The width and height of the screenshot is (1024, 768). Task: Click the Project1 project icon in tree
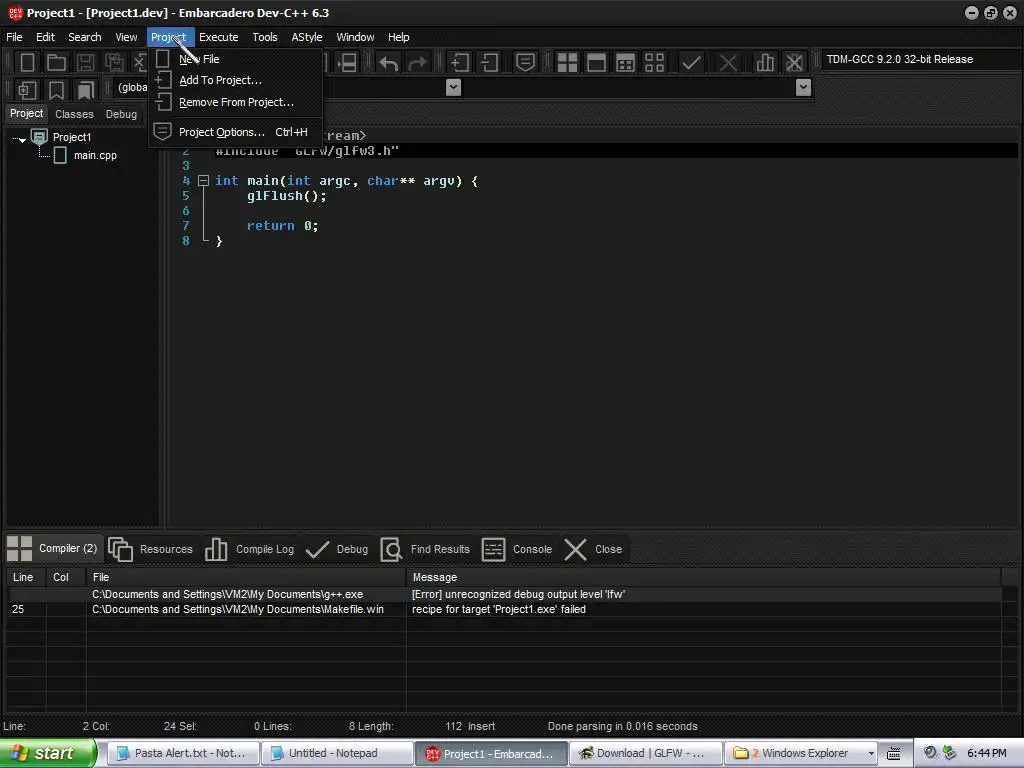(x=40, y=136)
